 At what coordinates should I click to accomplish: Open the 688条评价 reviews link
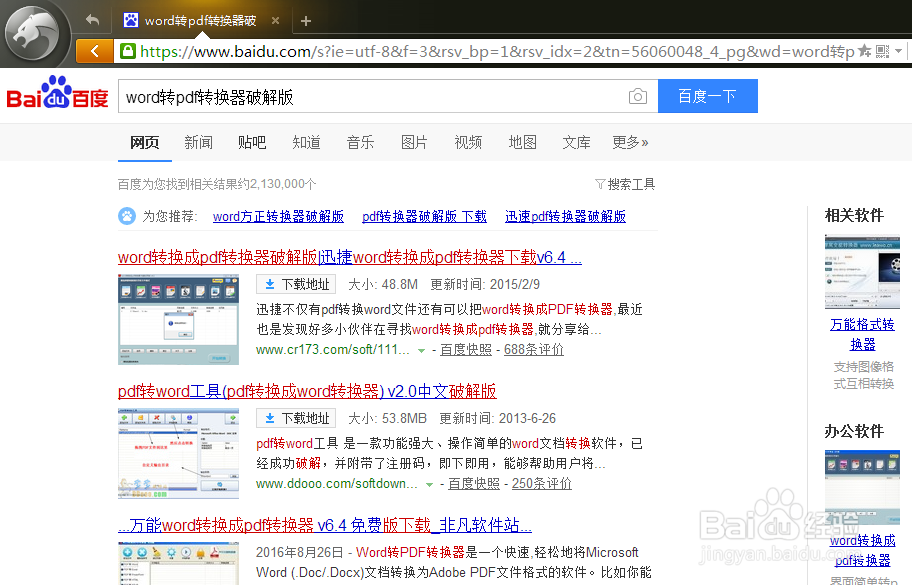coord(533,349)
